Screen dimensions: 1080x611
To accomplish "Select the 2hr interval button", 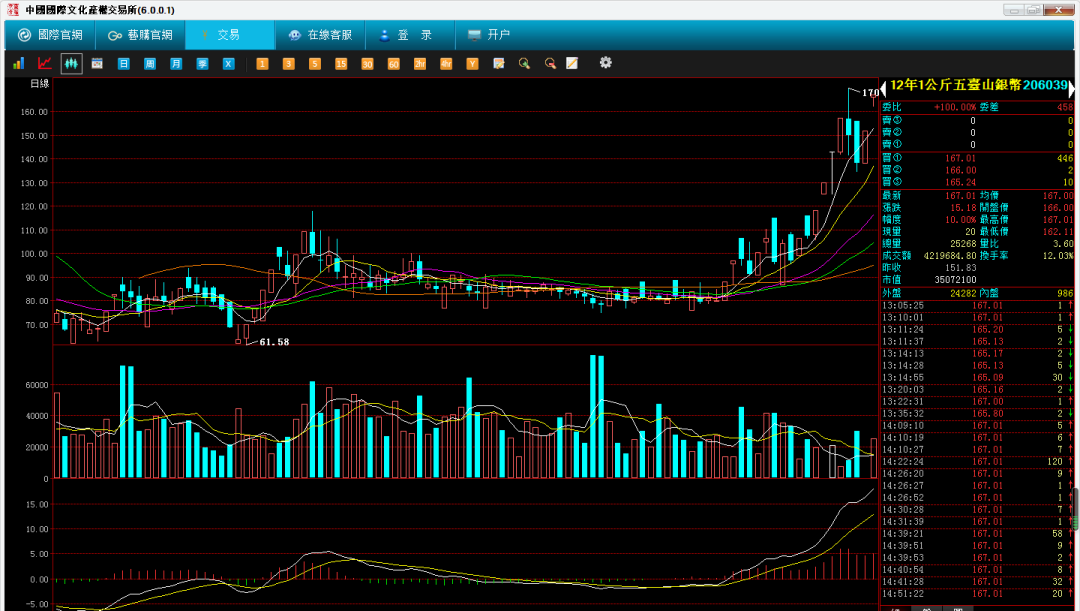I will pyautogui.click(x=419, y=63).
